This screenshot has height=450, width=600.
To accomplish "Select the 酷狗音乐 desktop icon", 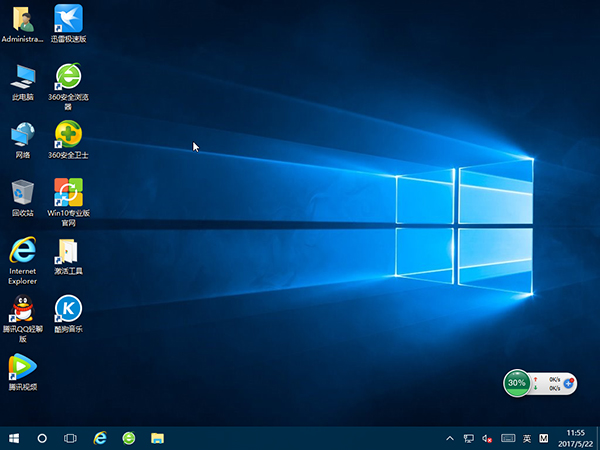I will (x=68, y=308).
